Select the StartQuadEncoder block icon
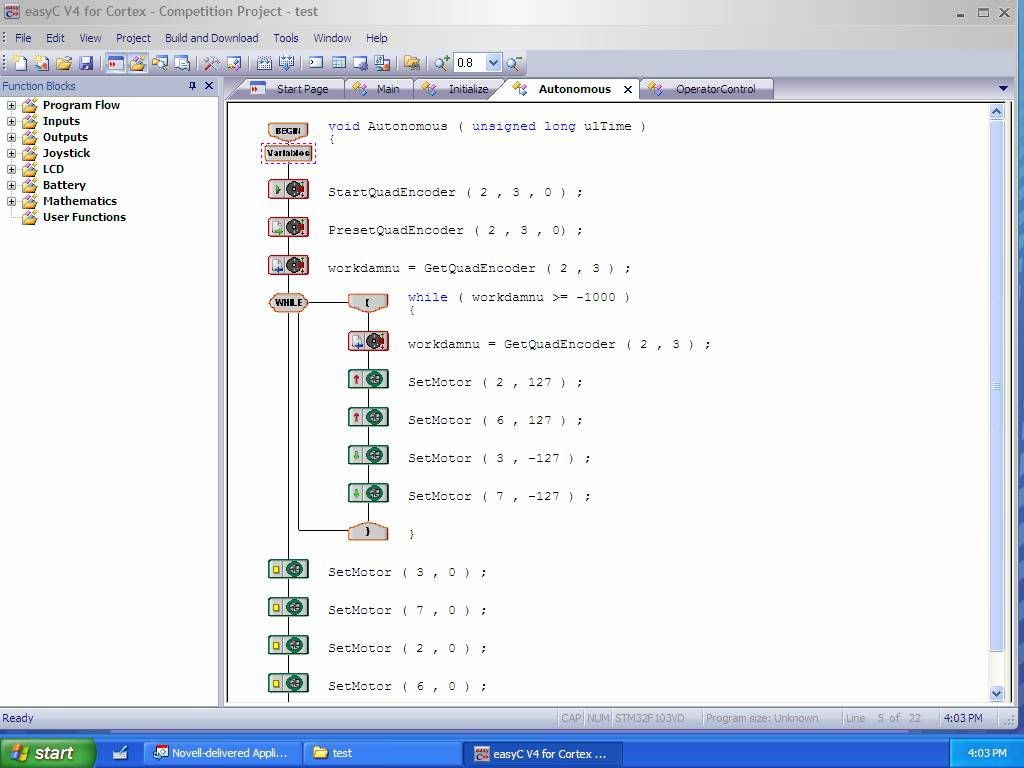 click(288, 189)
